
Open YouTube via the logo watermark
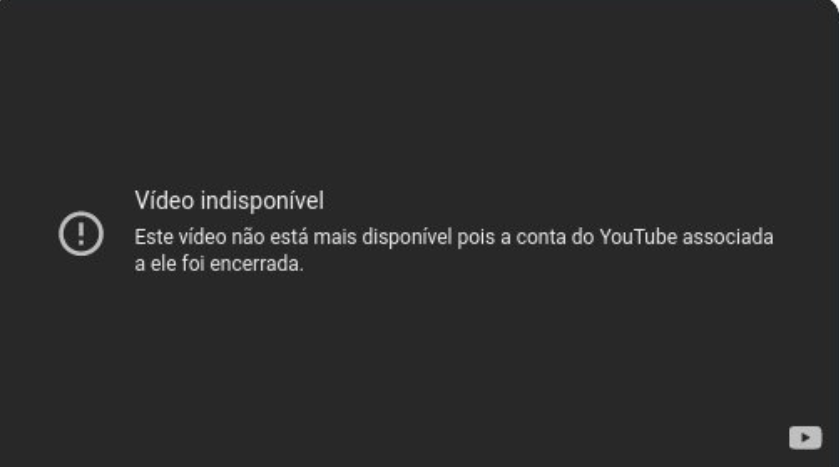[805, 438]
